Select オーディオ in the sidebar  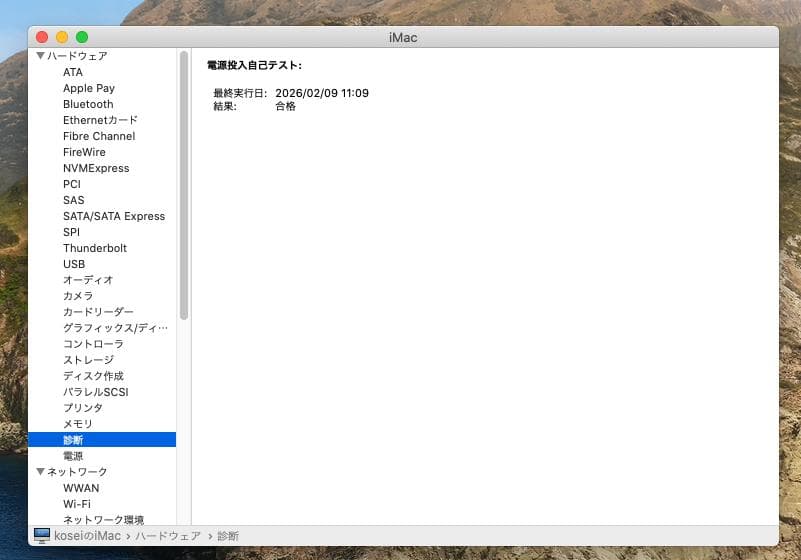pos(88,280)
